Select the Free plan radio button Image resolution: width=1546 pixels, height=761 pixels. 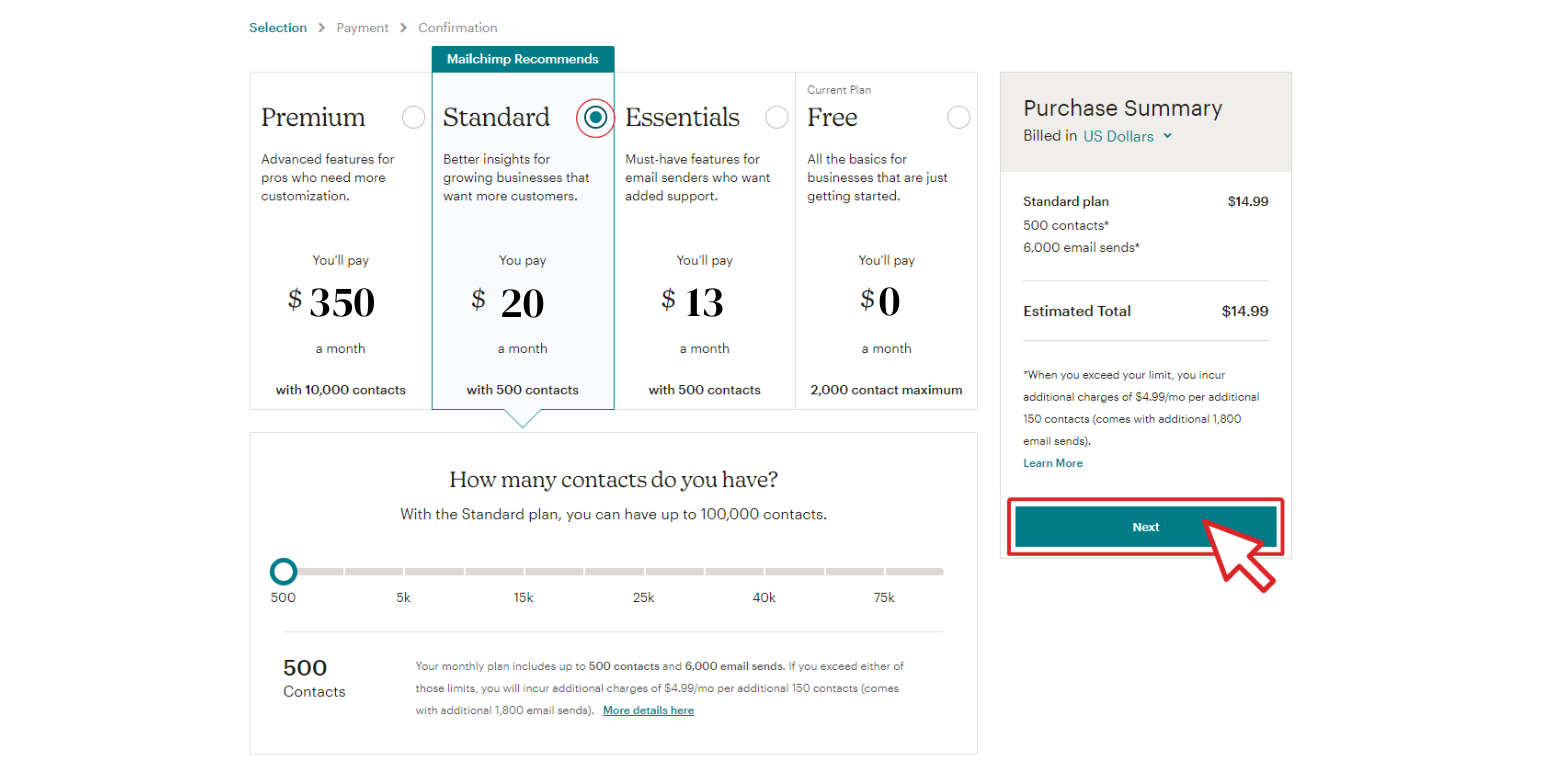[959, 118]
